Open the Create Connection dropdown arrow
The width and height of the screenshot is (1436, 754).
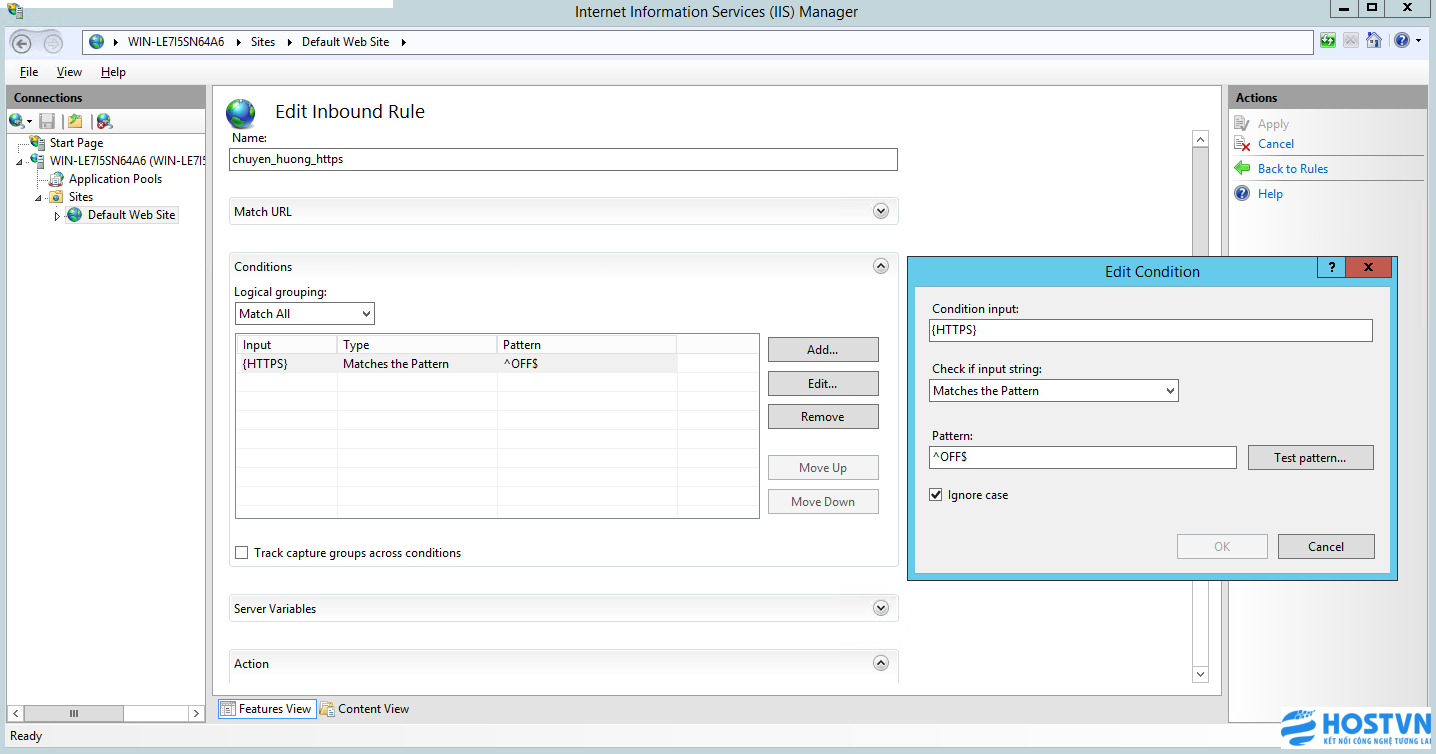(30, 122)
